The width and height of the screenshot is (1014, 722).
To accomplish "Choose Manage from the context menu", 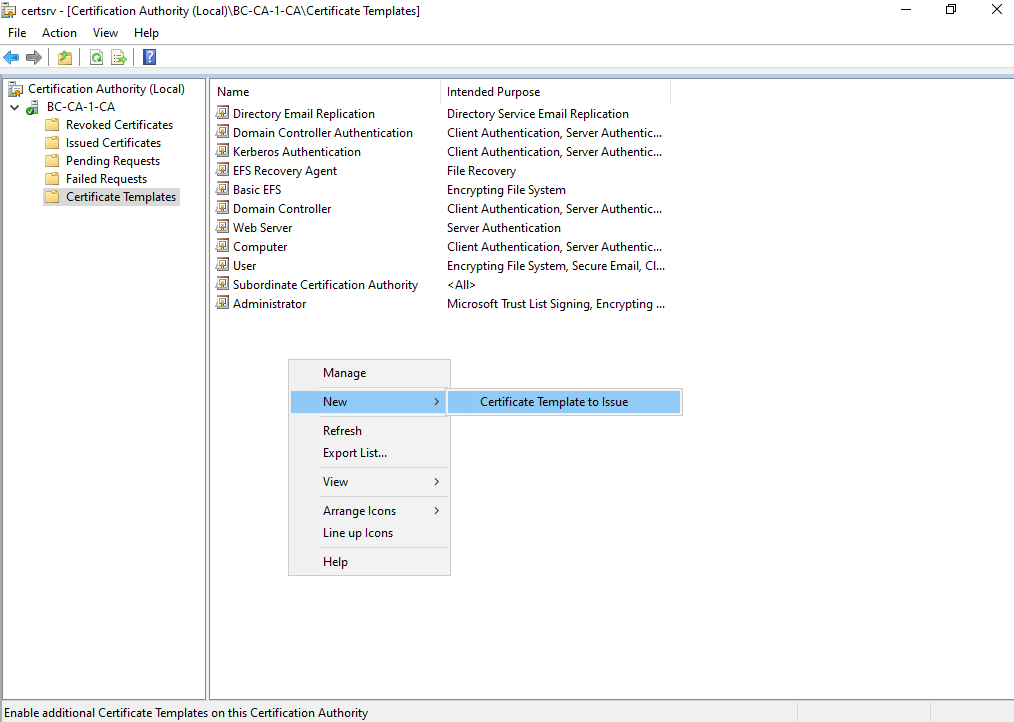I will click(369, 373).
